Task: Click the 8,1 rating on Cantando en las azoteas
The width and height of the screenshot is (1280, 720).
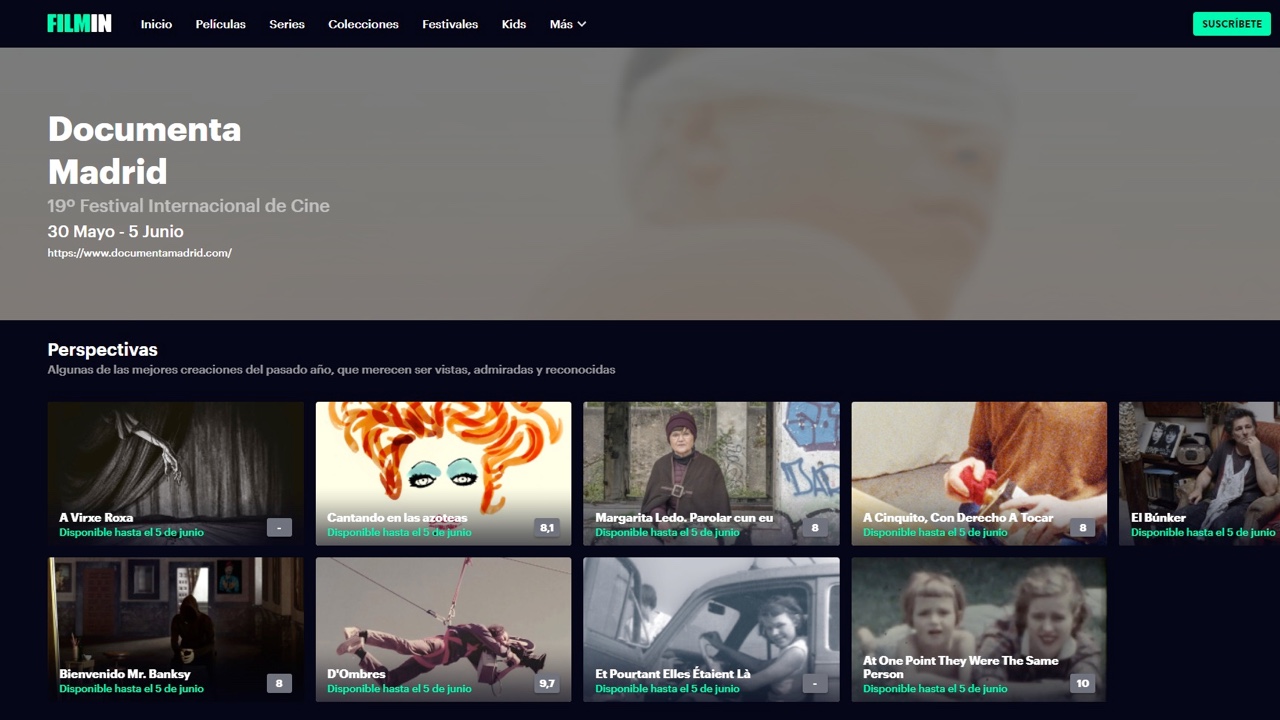Action: pos(547,527)
